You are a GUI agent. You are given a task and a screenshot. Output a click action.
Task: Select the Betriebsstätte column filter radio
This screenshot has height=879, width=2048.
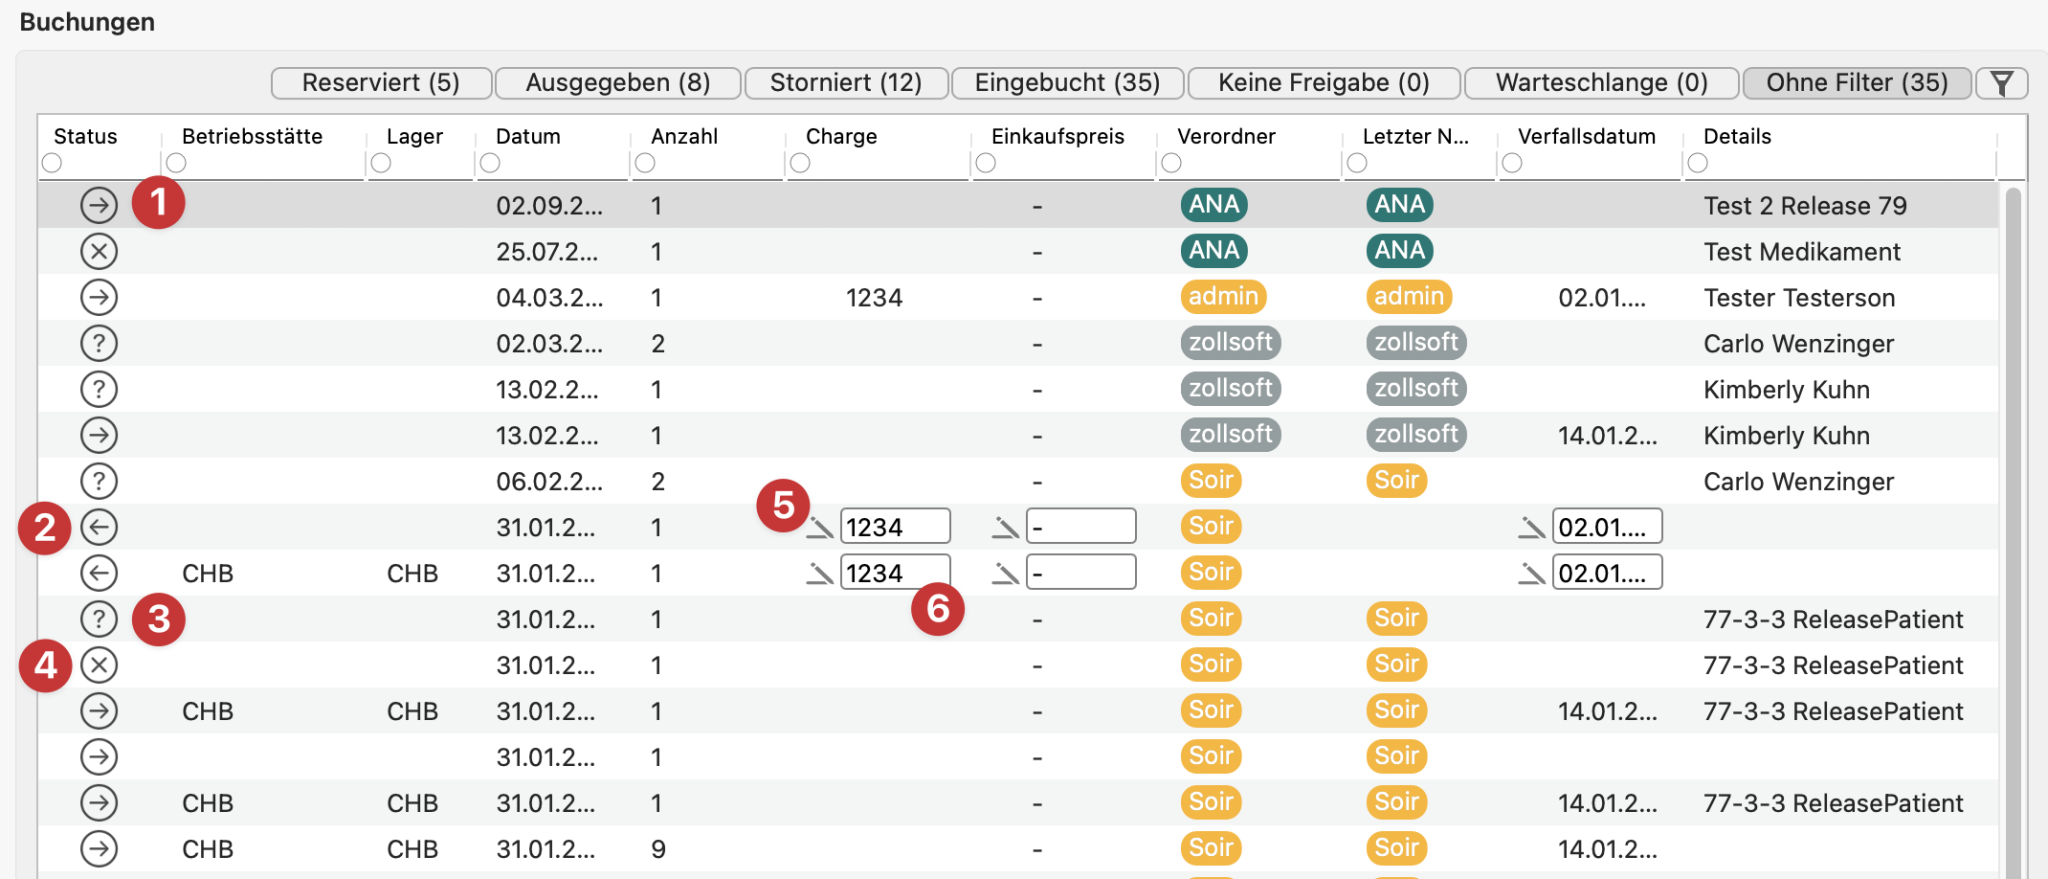176,163
